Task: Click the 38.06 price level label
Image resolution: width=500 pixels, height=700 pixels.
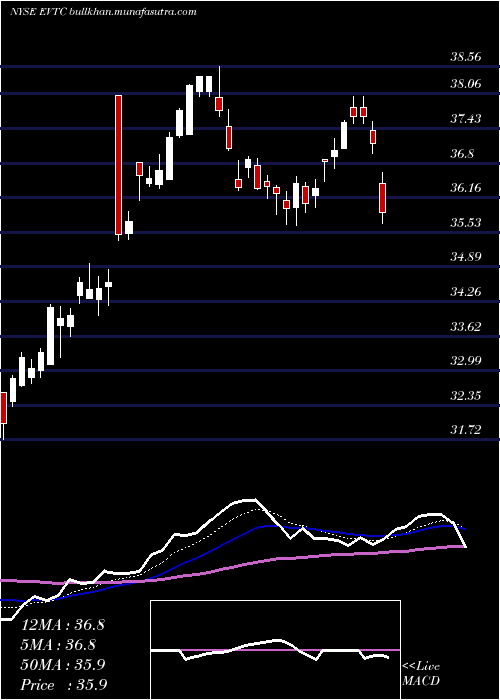Action: [466, 84]
